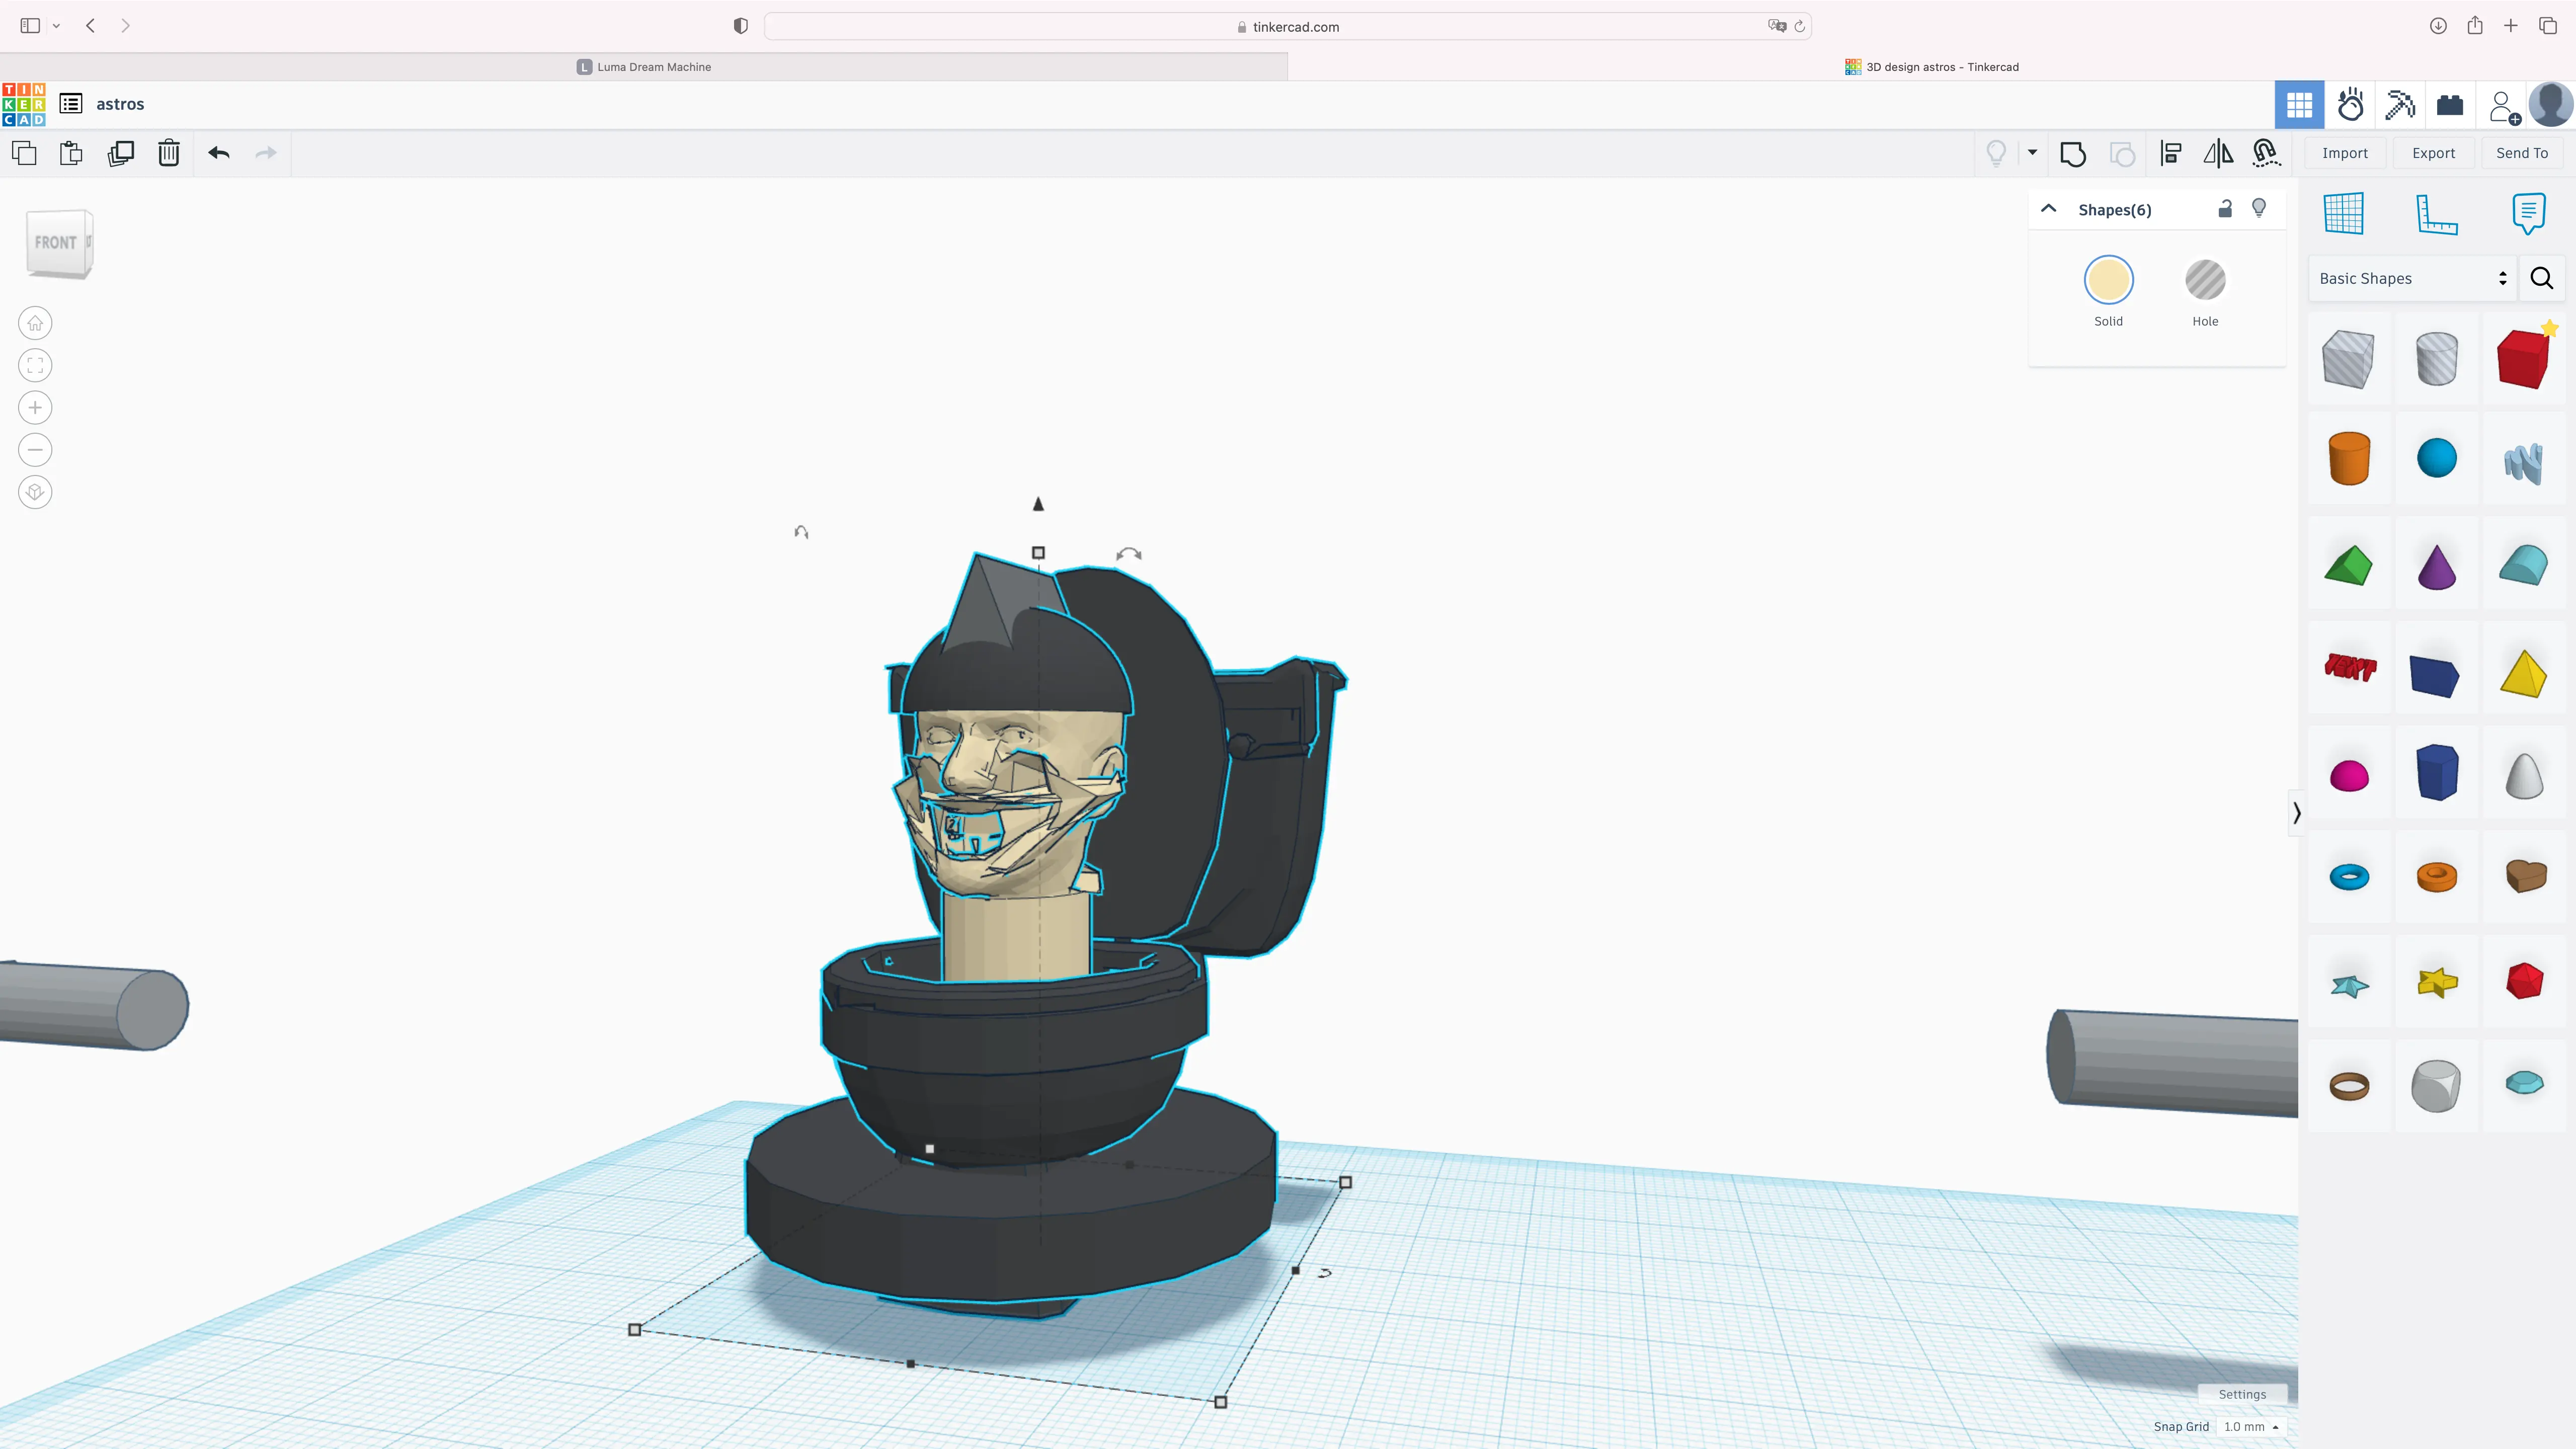Click the Align tool icon
This screenshot has height=1449, width=2576.
[x=2170, y=153]
